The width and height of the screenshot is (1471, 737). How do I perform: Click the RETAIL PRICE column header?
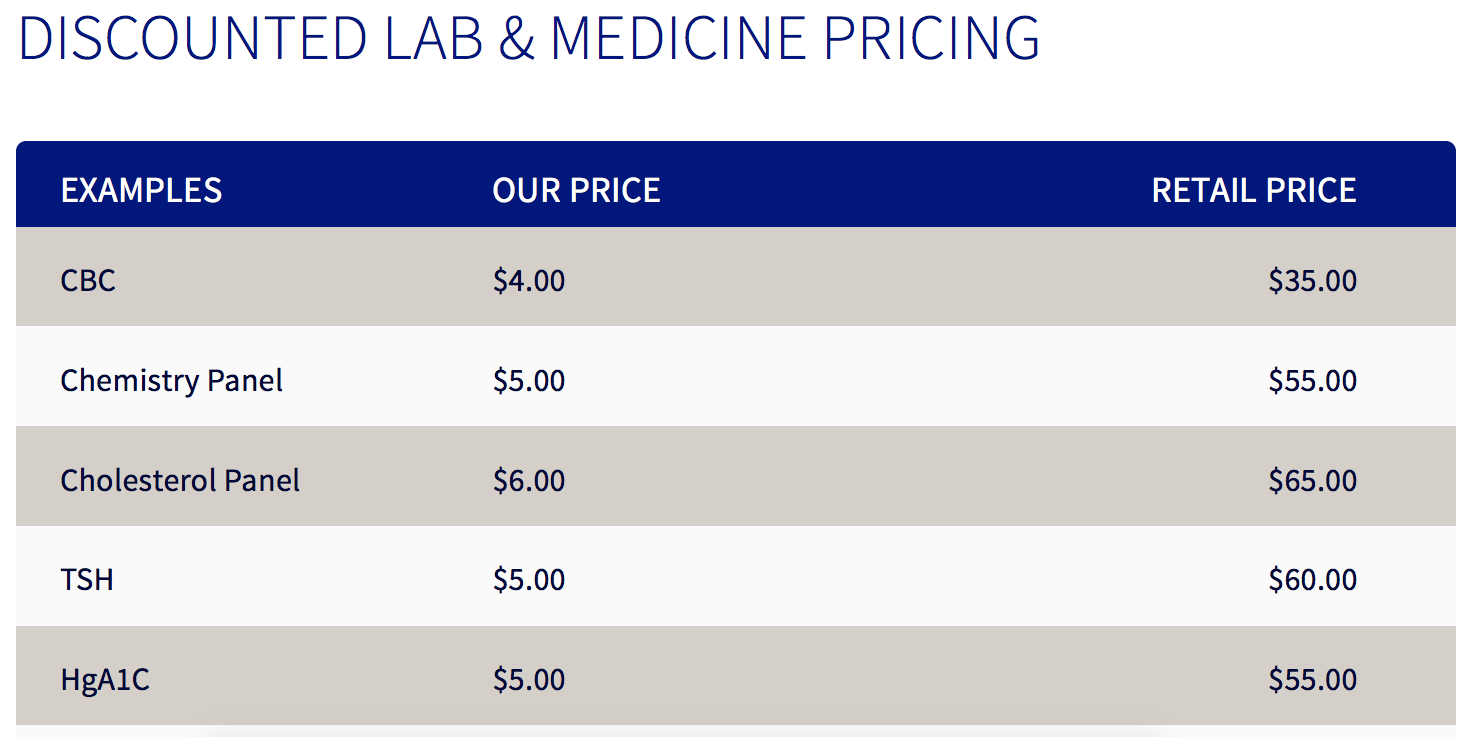click(x=1254, y=190)
